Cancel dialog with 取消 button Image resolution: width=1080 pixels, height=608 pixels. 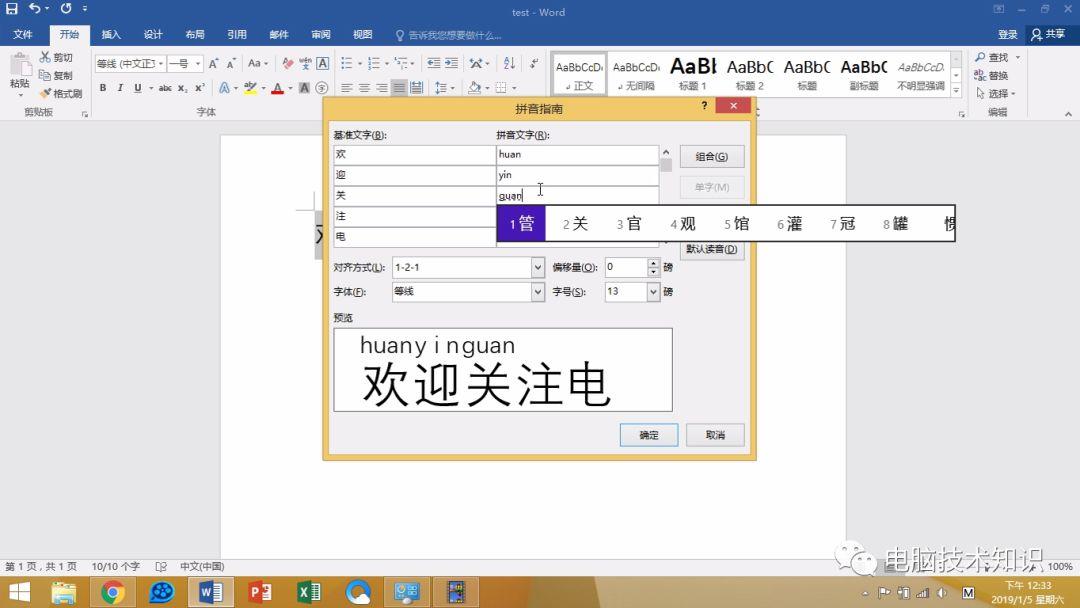coord(715,434)
